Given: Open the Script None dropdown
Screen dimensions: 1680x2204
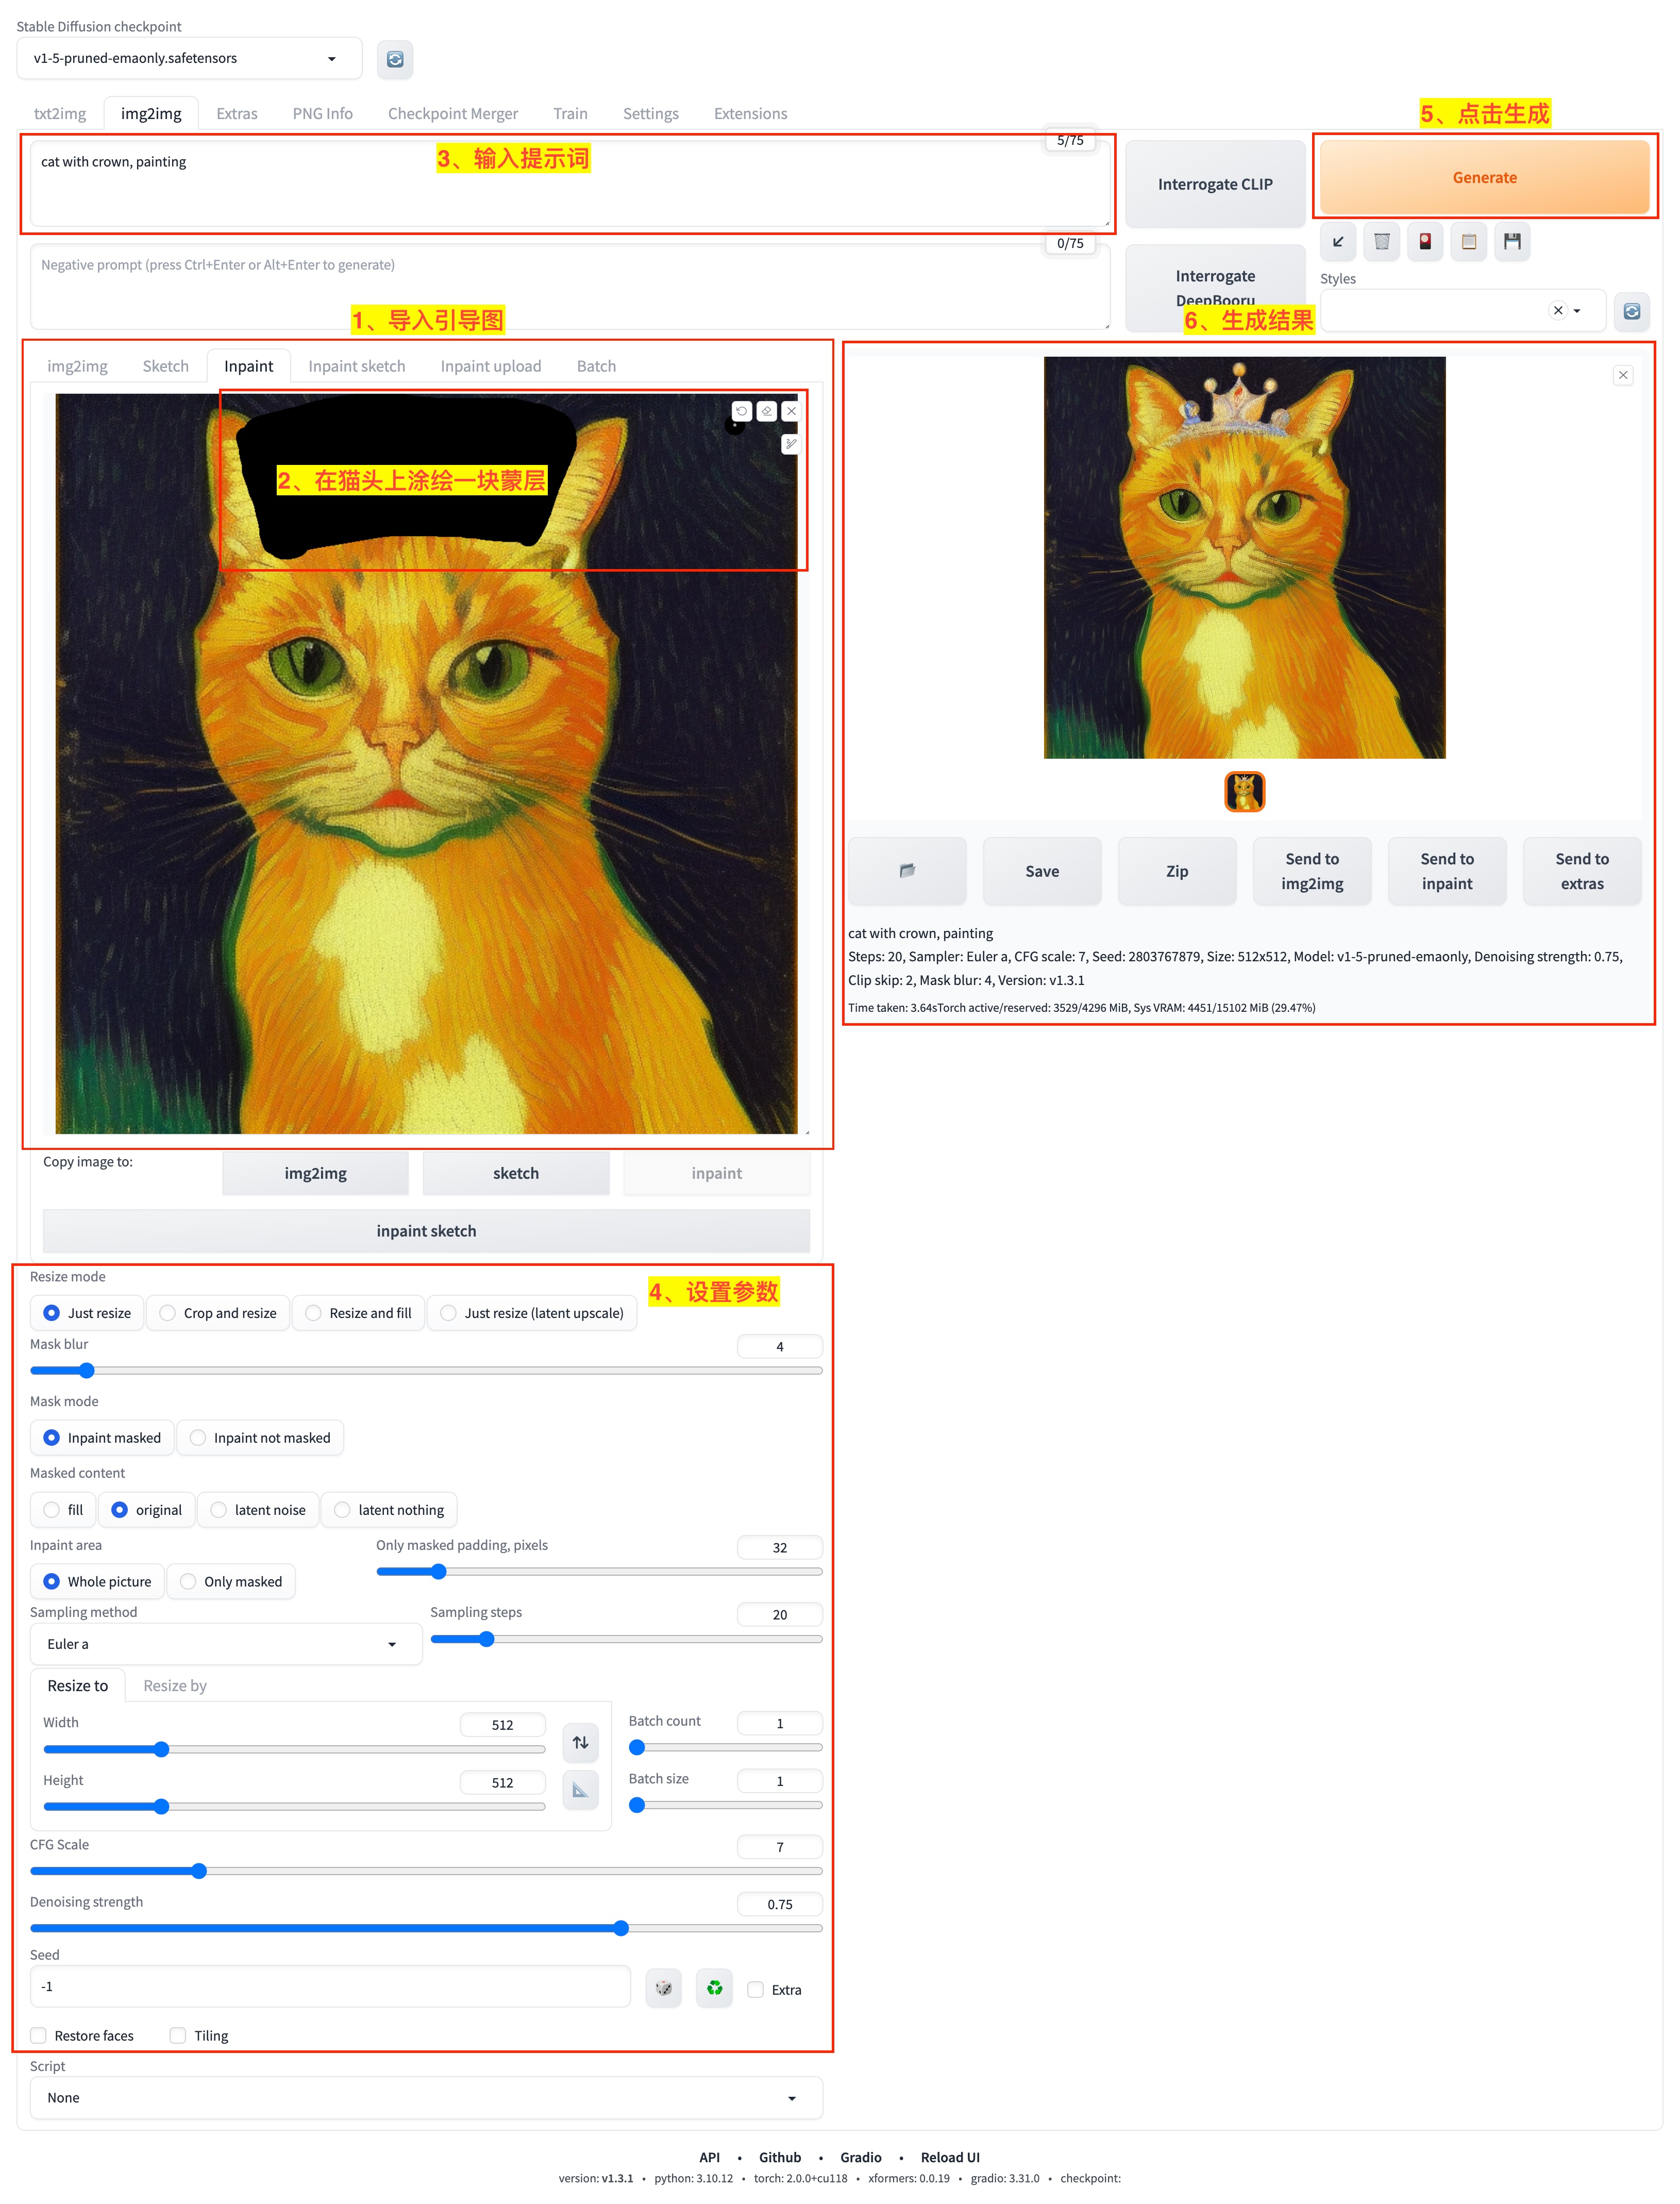Looking at the screenshot, I should point(425,2097).
